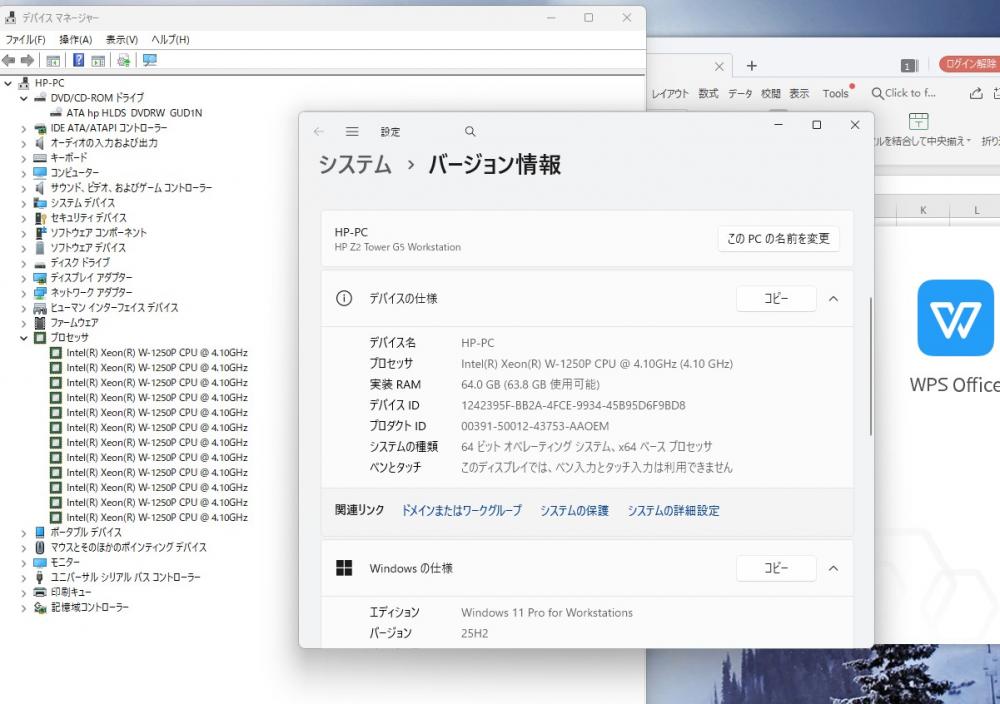Viewport: 1000px width, 704px height.
Task: Toggle the console tree pane toolbar icon
Action: tap(53, 61)
